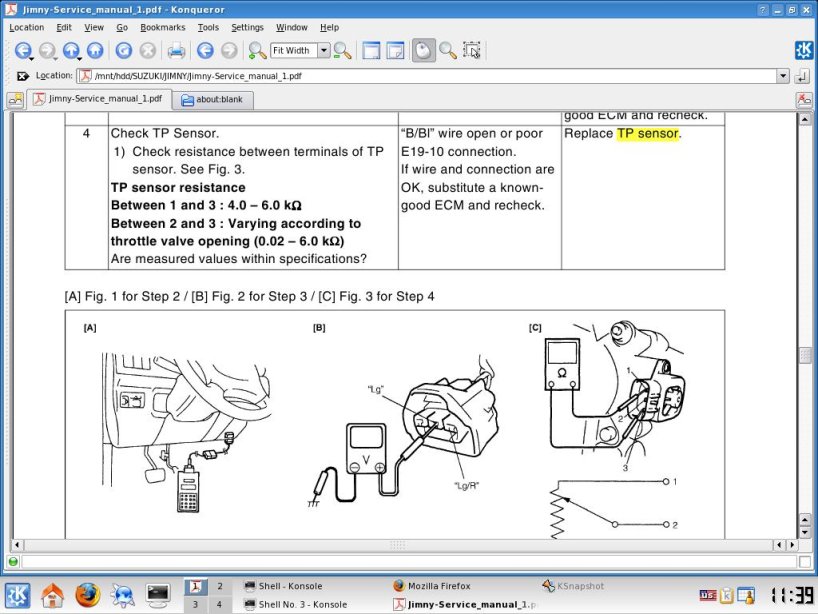Click the vertical scrollbar handle
This screenshot has width=818, height=614.
805,356
